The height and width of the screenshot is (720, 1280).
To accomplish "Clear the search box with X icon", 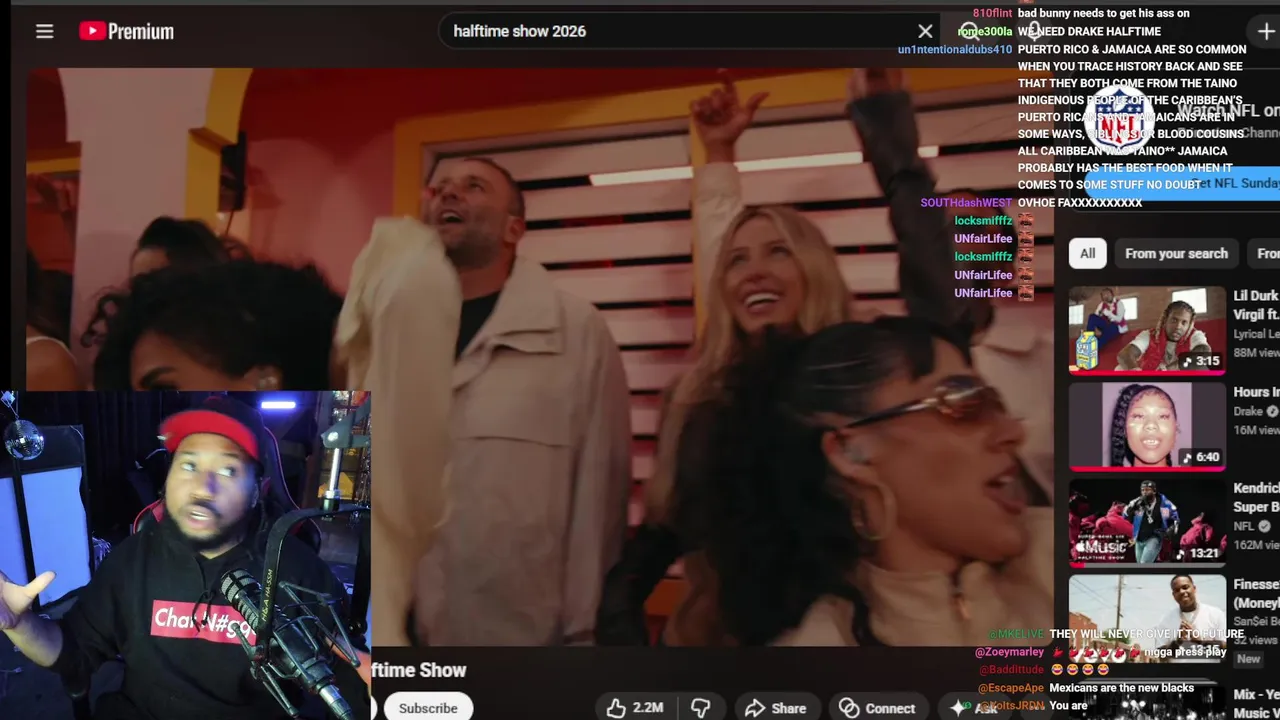I will pyautogui.click(x=925, y=31).
